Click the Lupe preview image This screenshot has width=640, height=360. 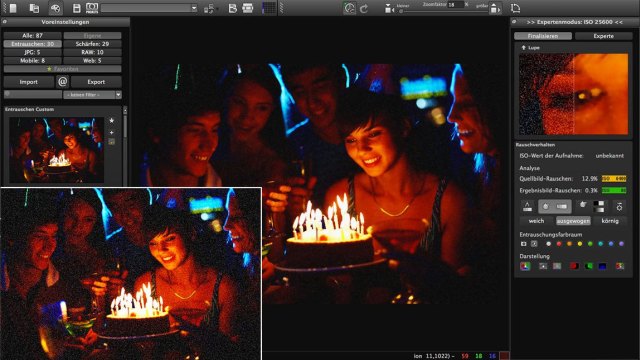573,94
